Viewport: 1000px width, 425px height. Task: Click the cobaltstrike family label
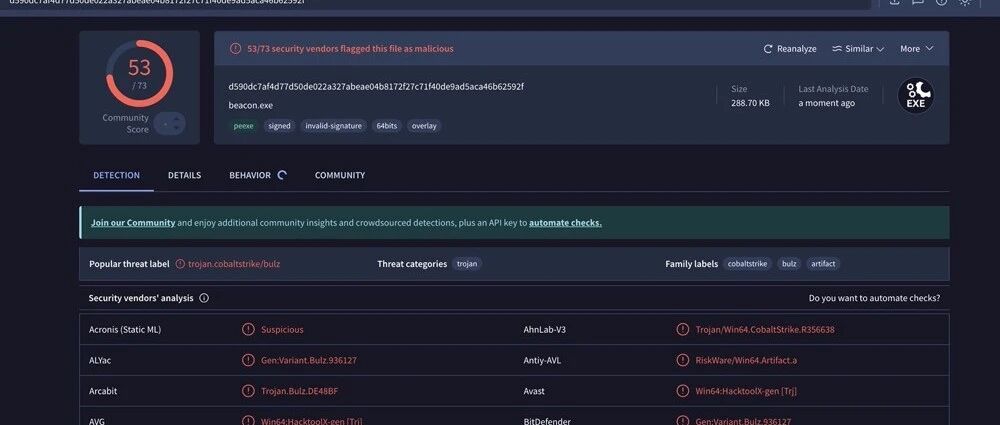(x=747, y=264)
